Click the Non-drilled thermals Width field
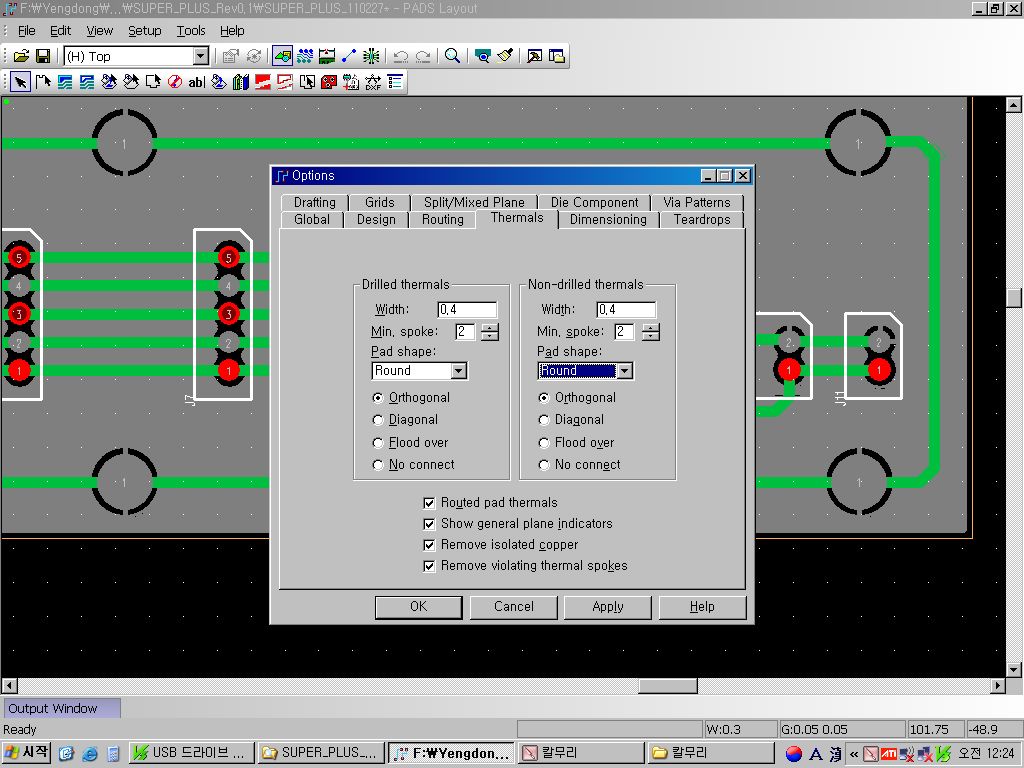 pos(626,310)
